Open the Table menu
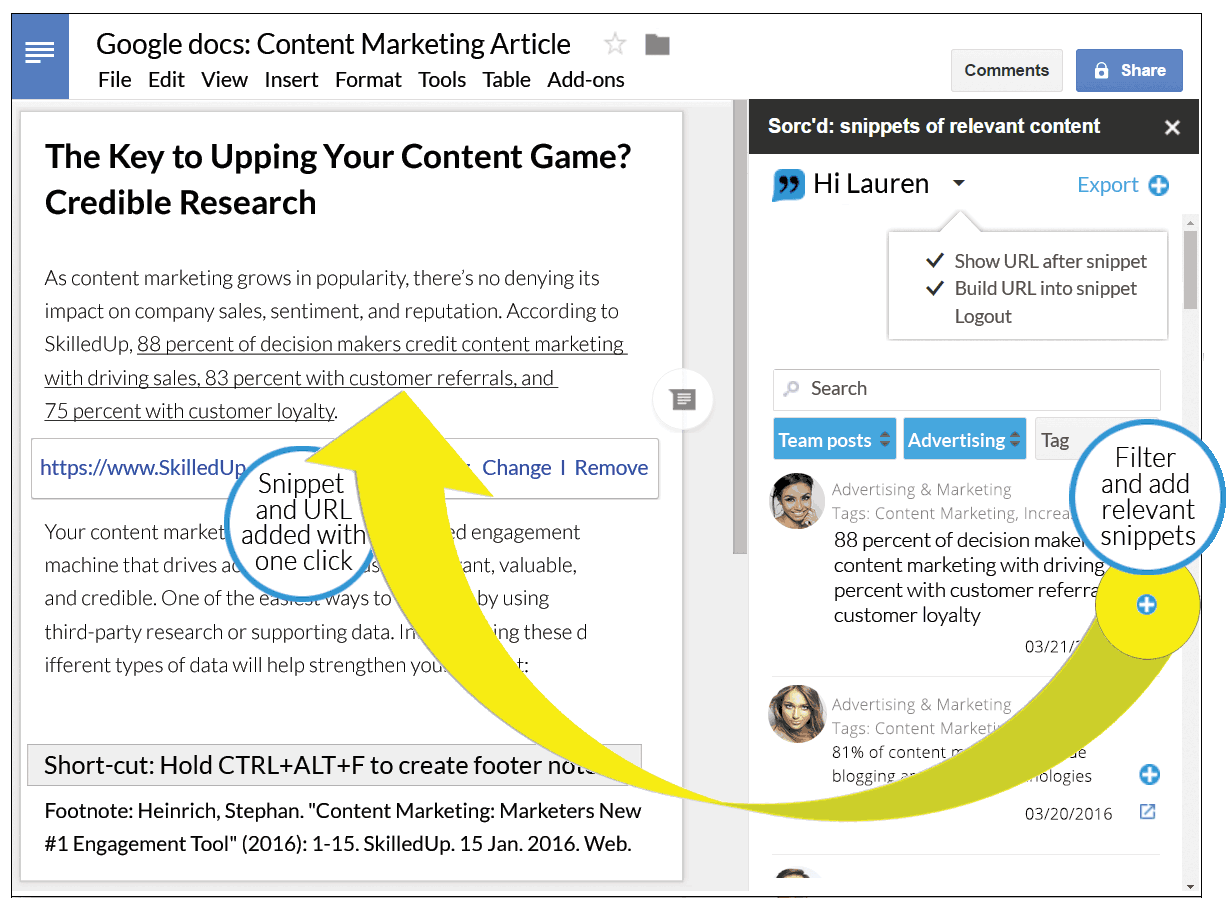 pyautogui.click(x=506, y=80)
